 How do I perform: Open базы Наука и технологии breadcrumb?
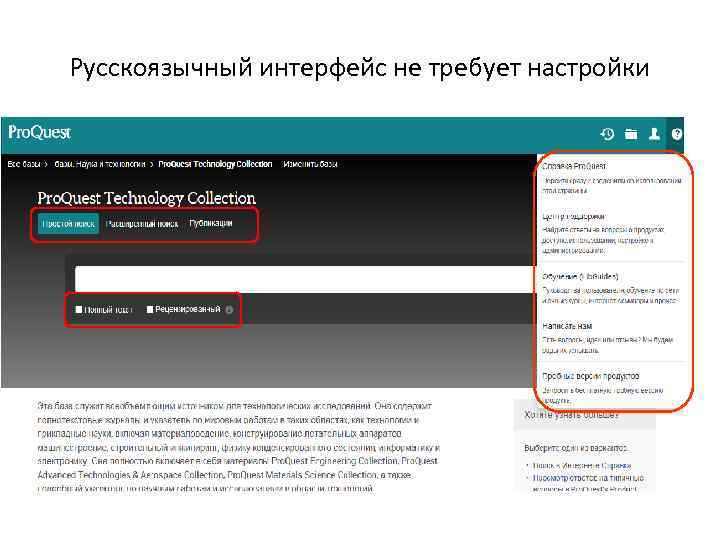[100, 164]
